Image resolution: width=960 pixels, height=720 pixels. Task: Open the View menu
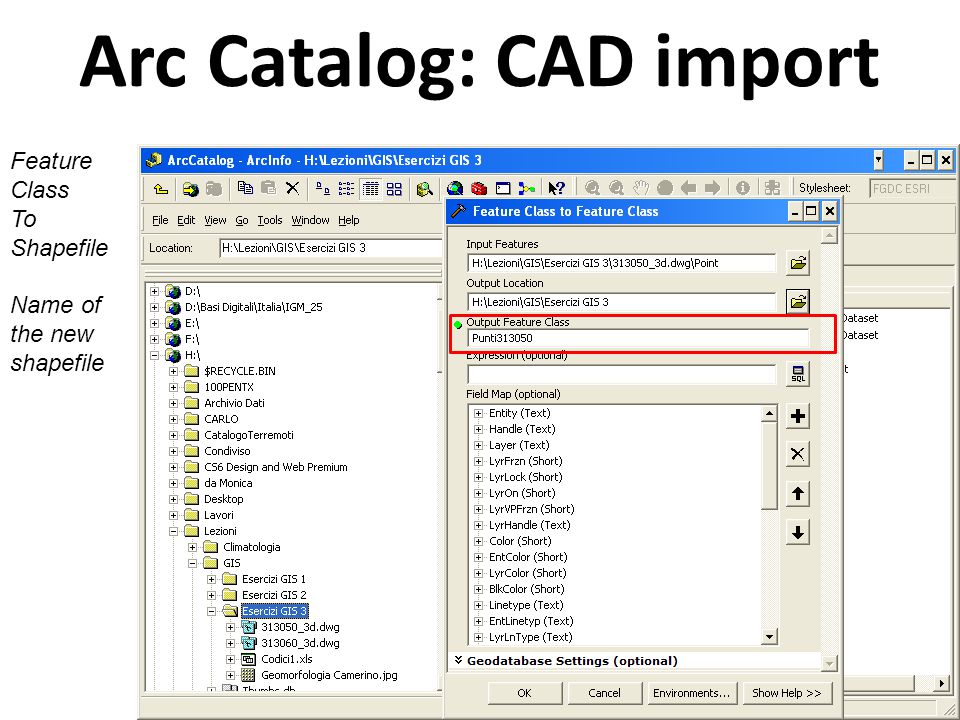tap(215, 220)
